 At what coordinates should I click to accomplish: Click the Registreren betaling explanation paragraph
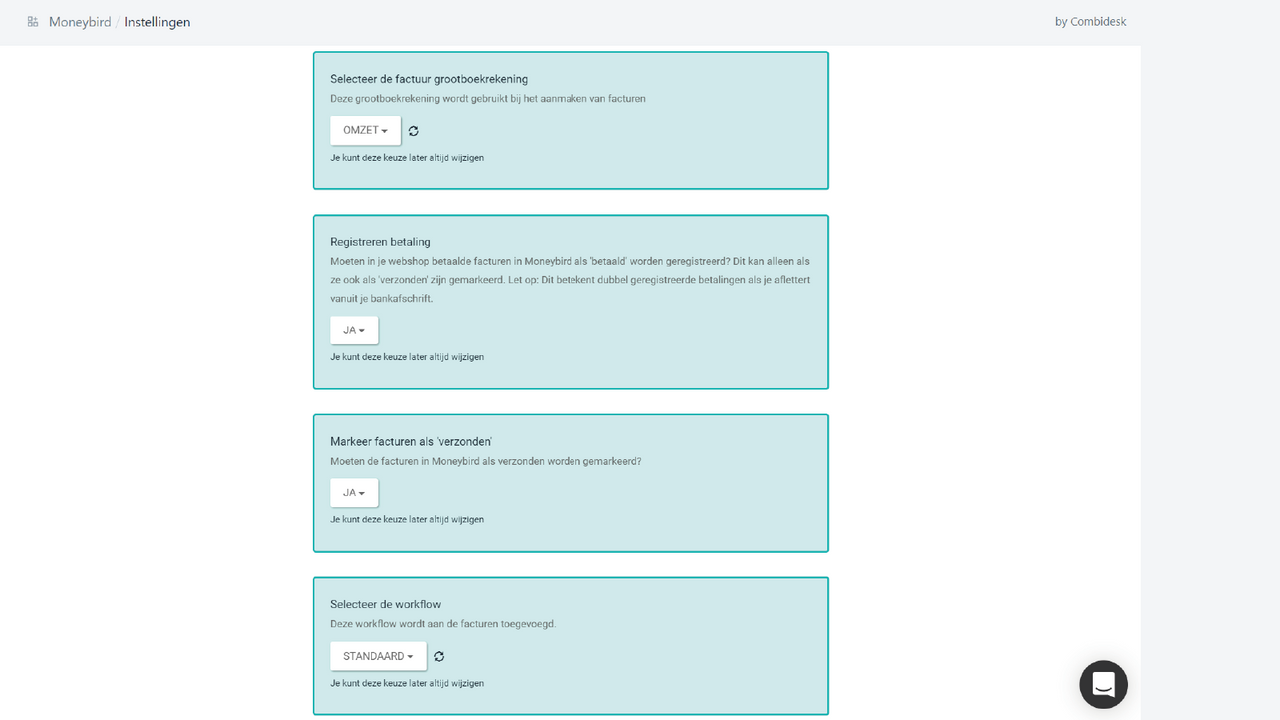coord(570,280)
